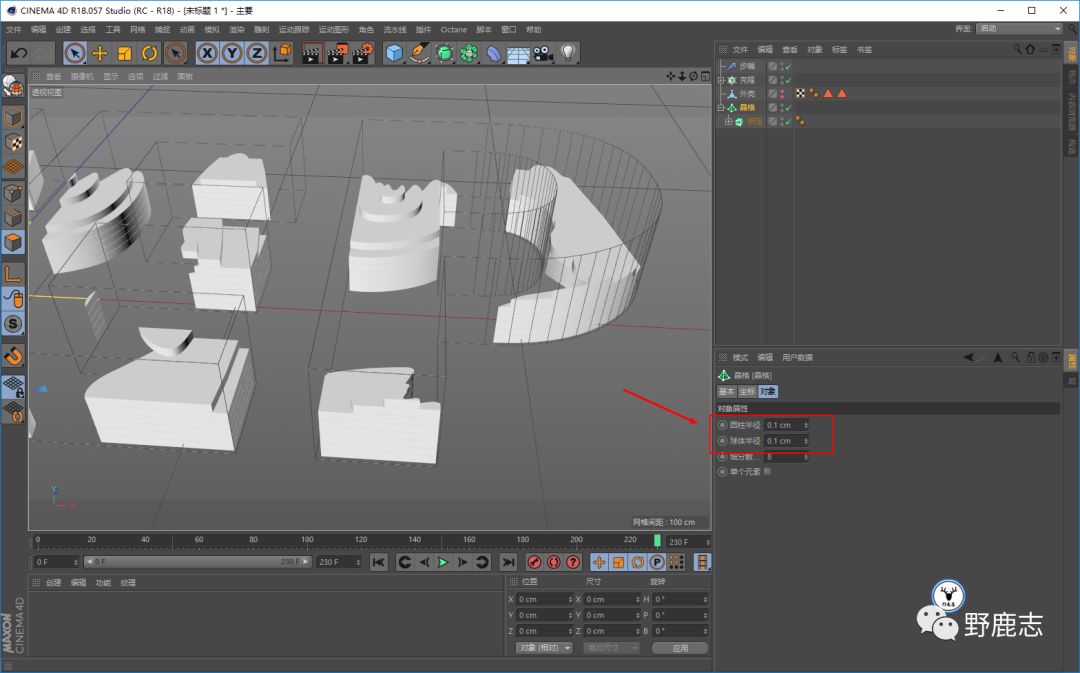This screenshot has height=673, width=1080.
Task: Collapse the 晶格 object tree node
Action: point(721,107)
